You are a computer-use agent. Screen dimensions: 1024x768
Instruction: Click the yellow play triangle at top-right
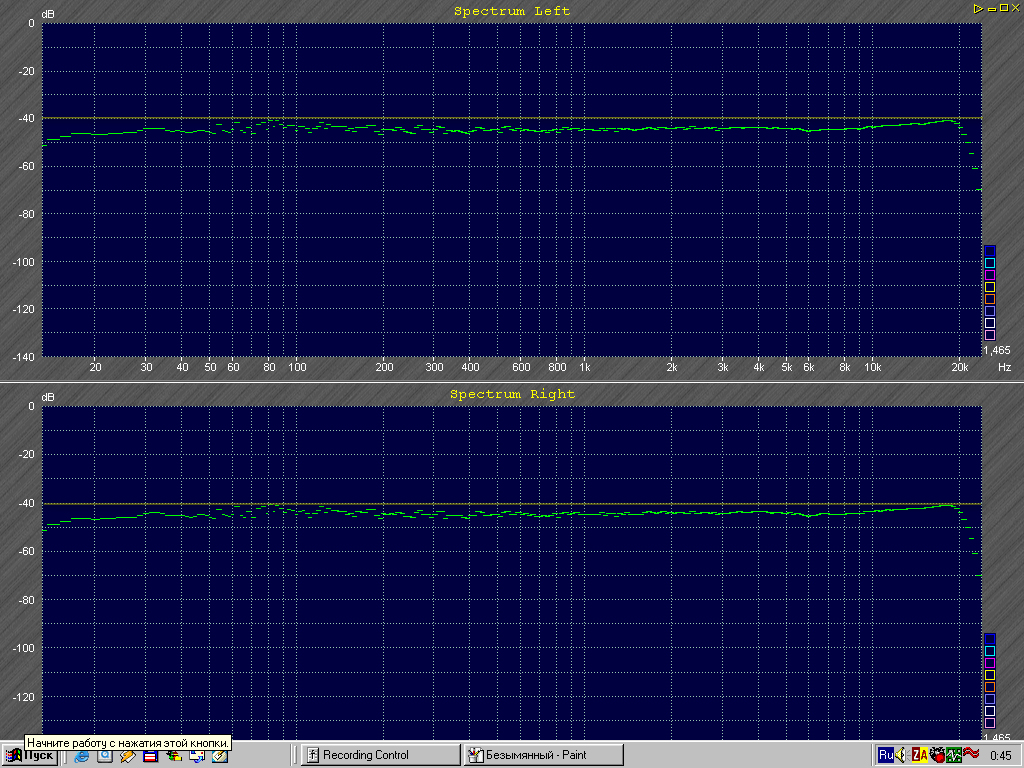click(x=978, y=8)
